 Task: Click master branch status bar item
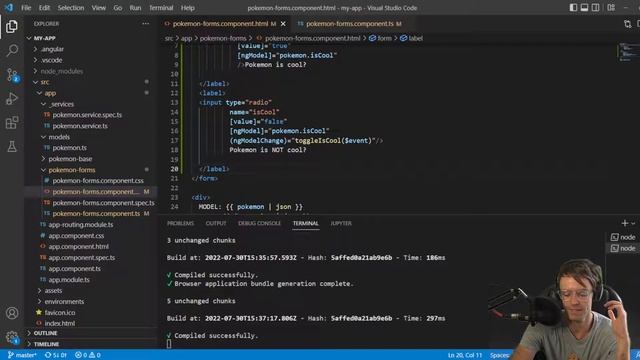click(22, 355)
